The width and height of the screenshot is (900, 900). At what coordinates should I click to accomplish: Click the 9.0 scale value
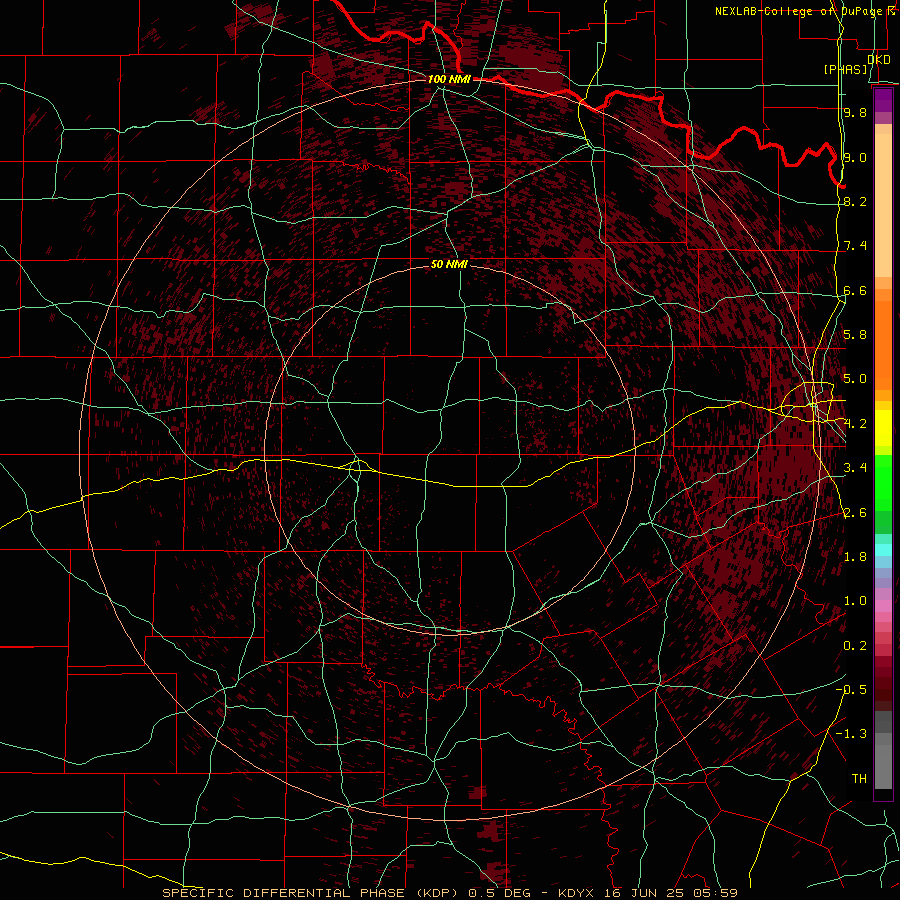pyautogui.click(x=855, y=157)
